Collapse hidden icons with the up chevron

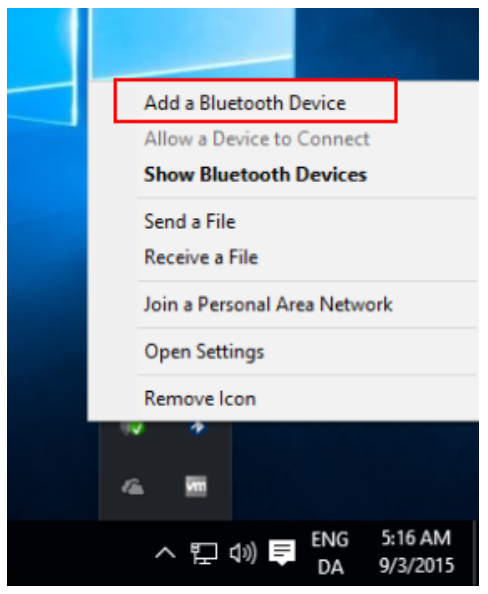[165, 553]
